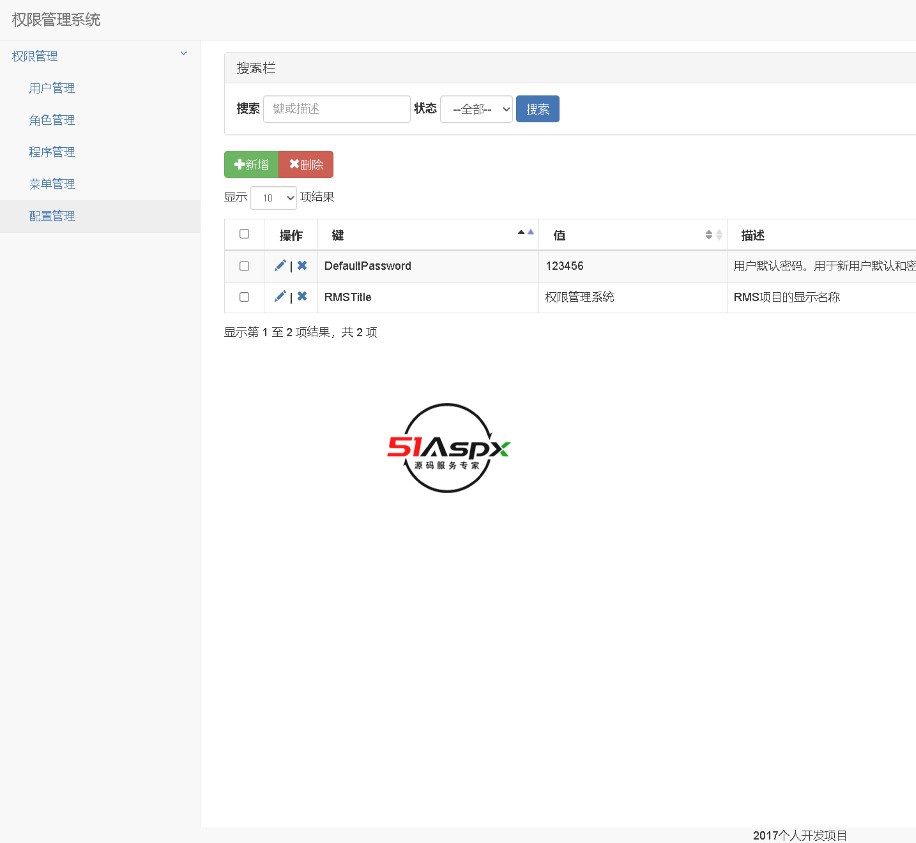The width and height of the screenshot is (916, 843).
Task: Sort table by the 键 column arrows
Action: pyautogui.click(x=525, y=234)
